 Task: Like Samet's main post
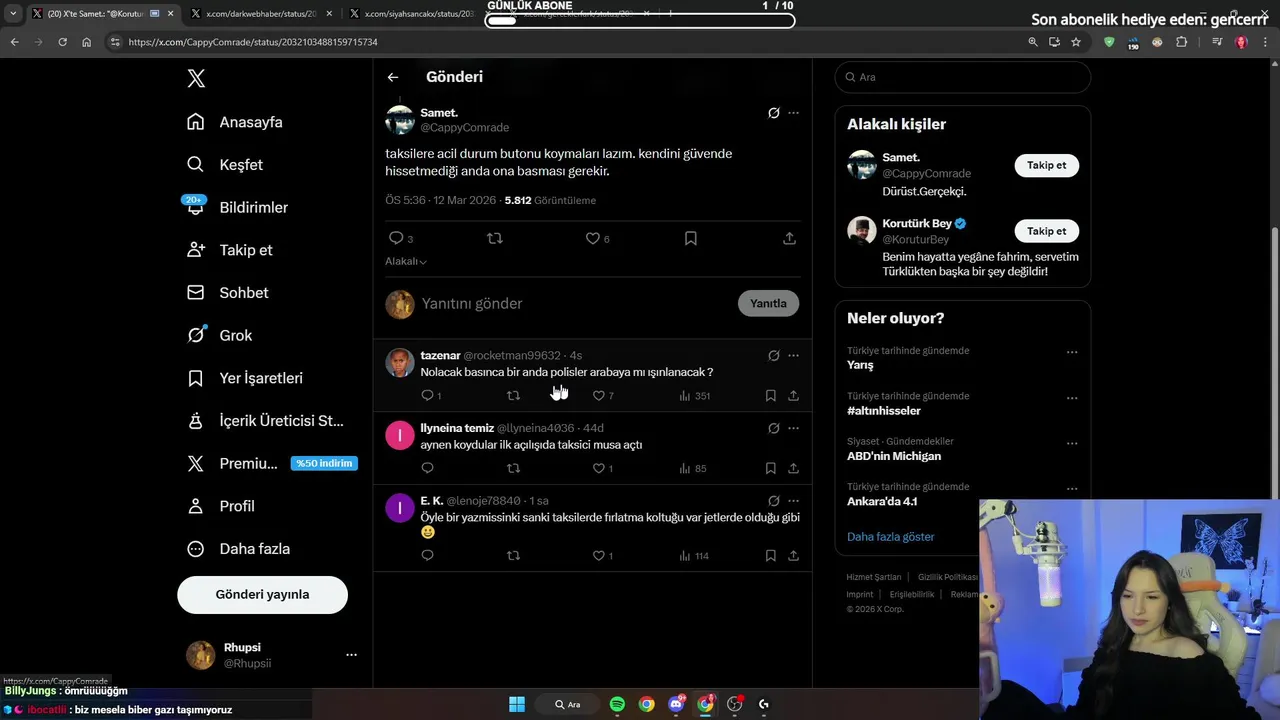tap(592, 238)
